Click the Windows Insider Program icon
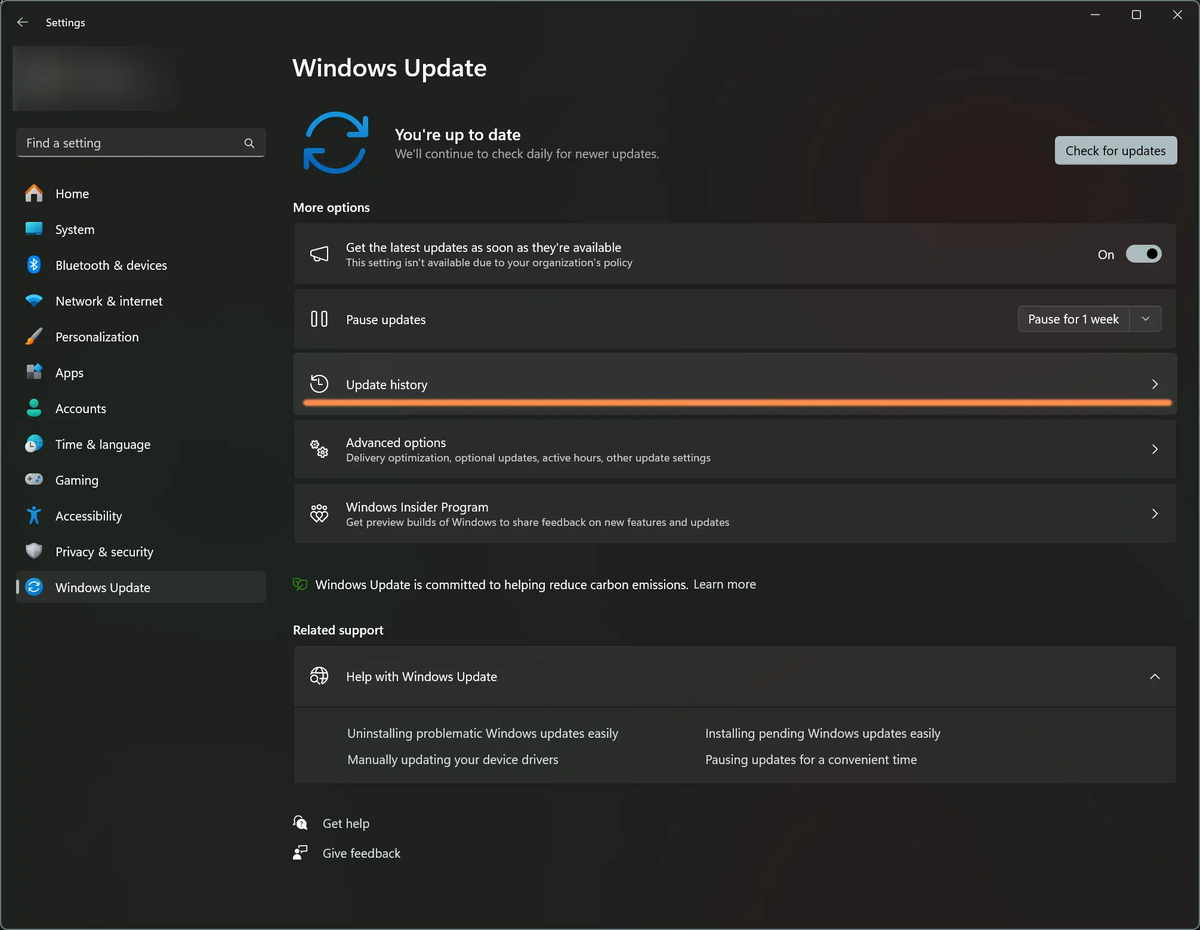 319,514
